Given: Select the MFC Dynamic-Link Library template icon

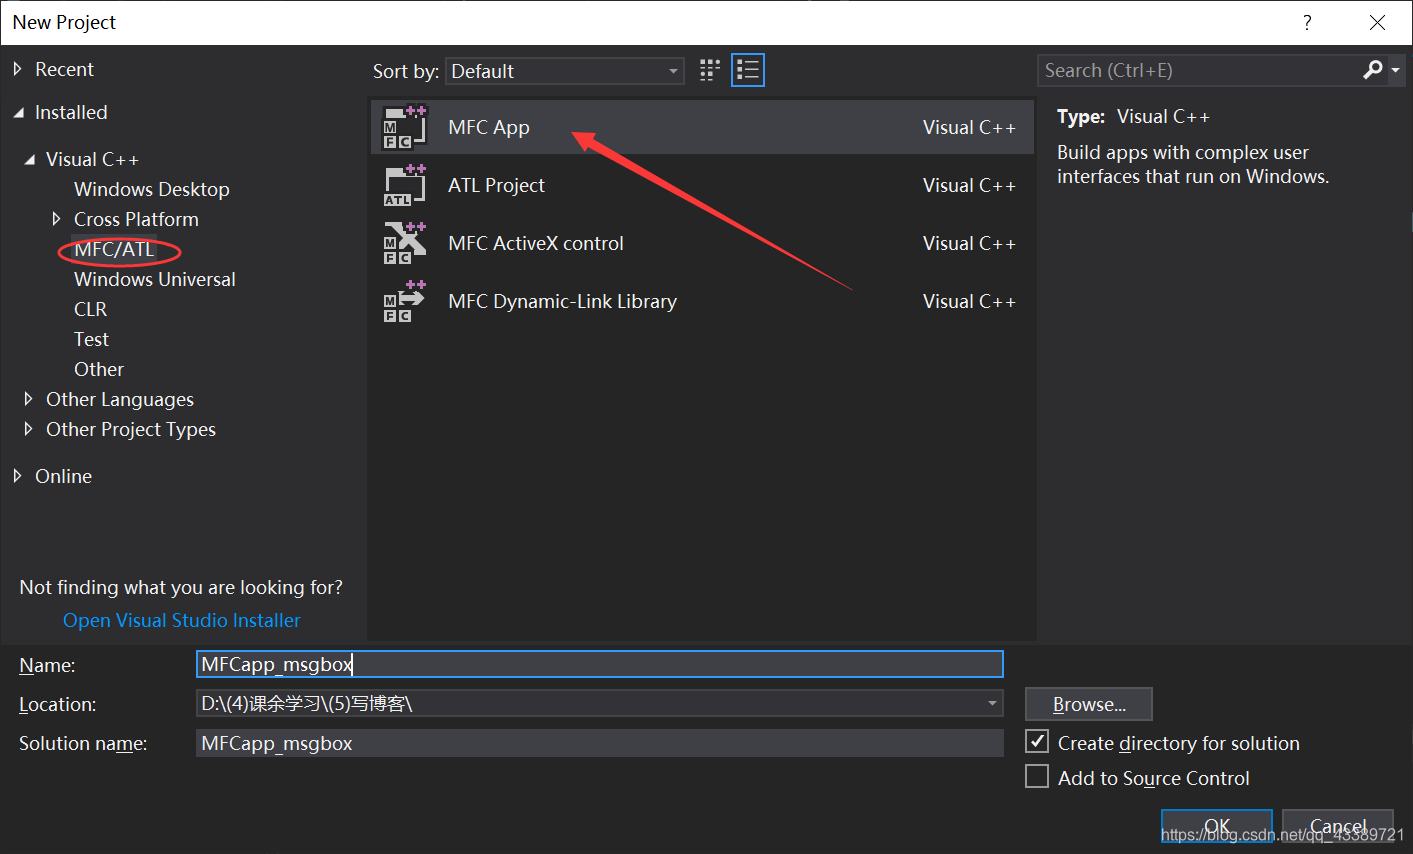Looking at the screenshot, I should click(405, 302).
